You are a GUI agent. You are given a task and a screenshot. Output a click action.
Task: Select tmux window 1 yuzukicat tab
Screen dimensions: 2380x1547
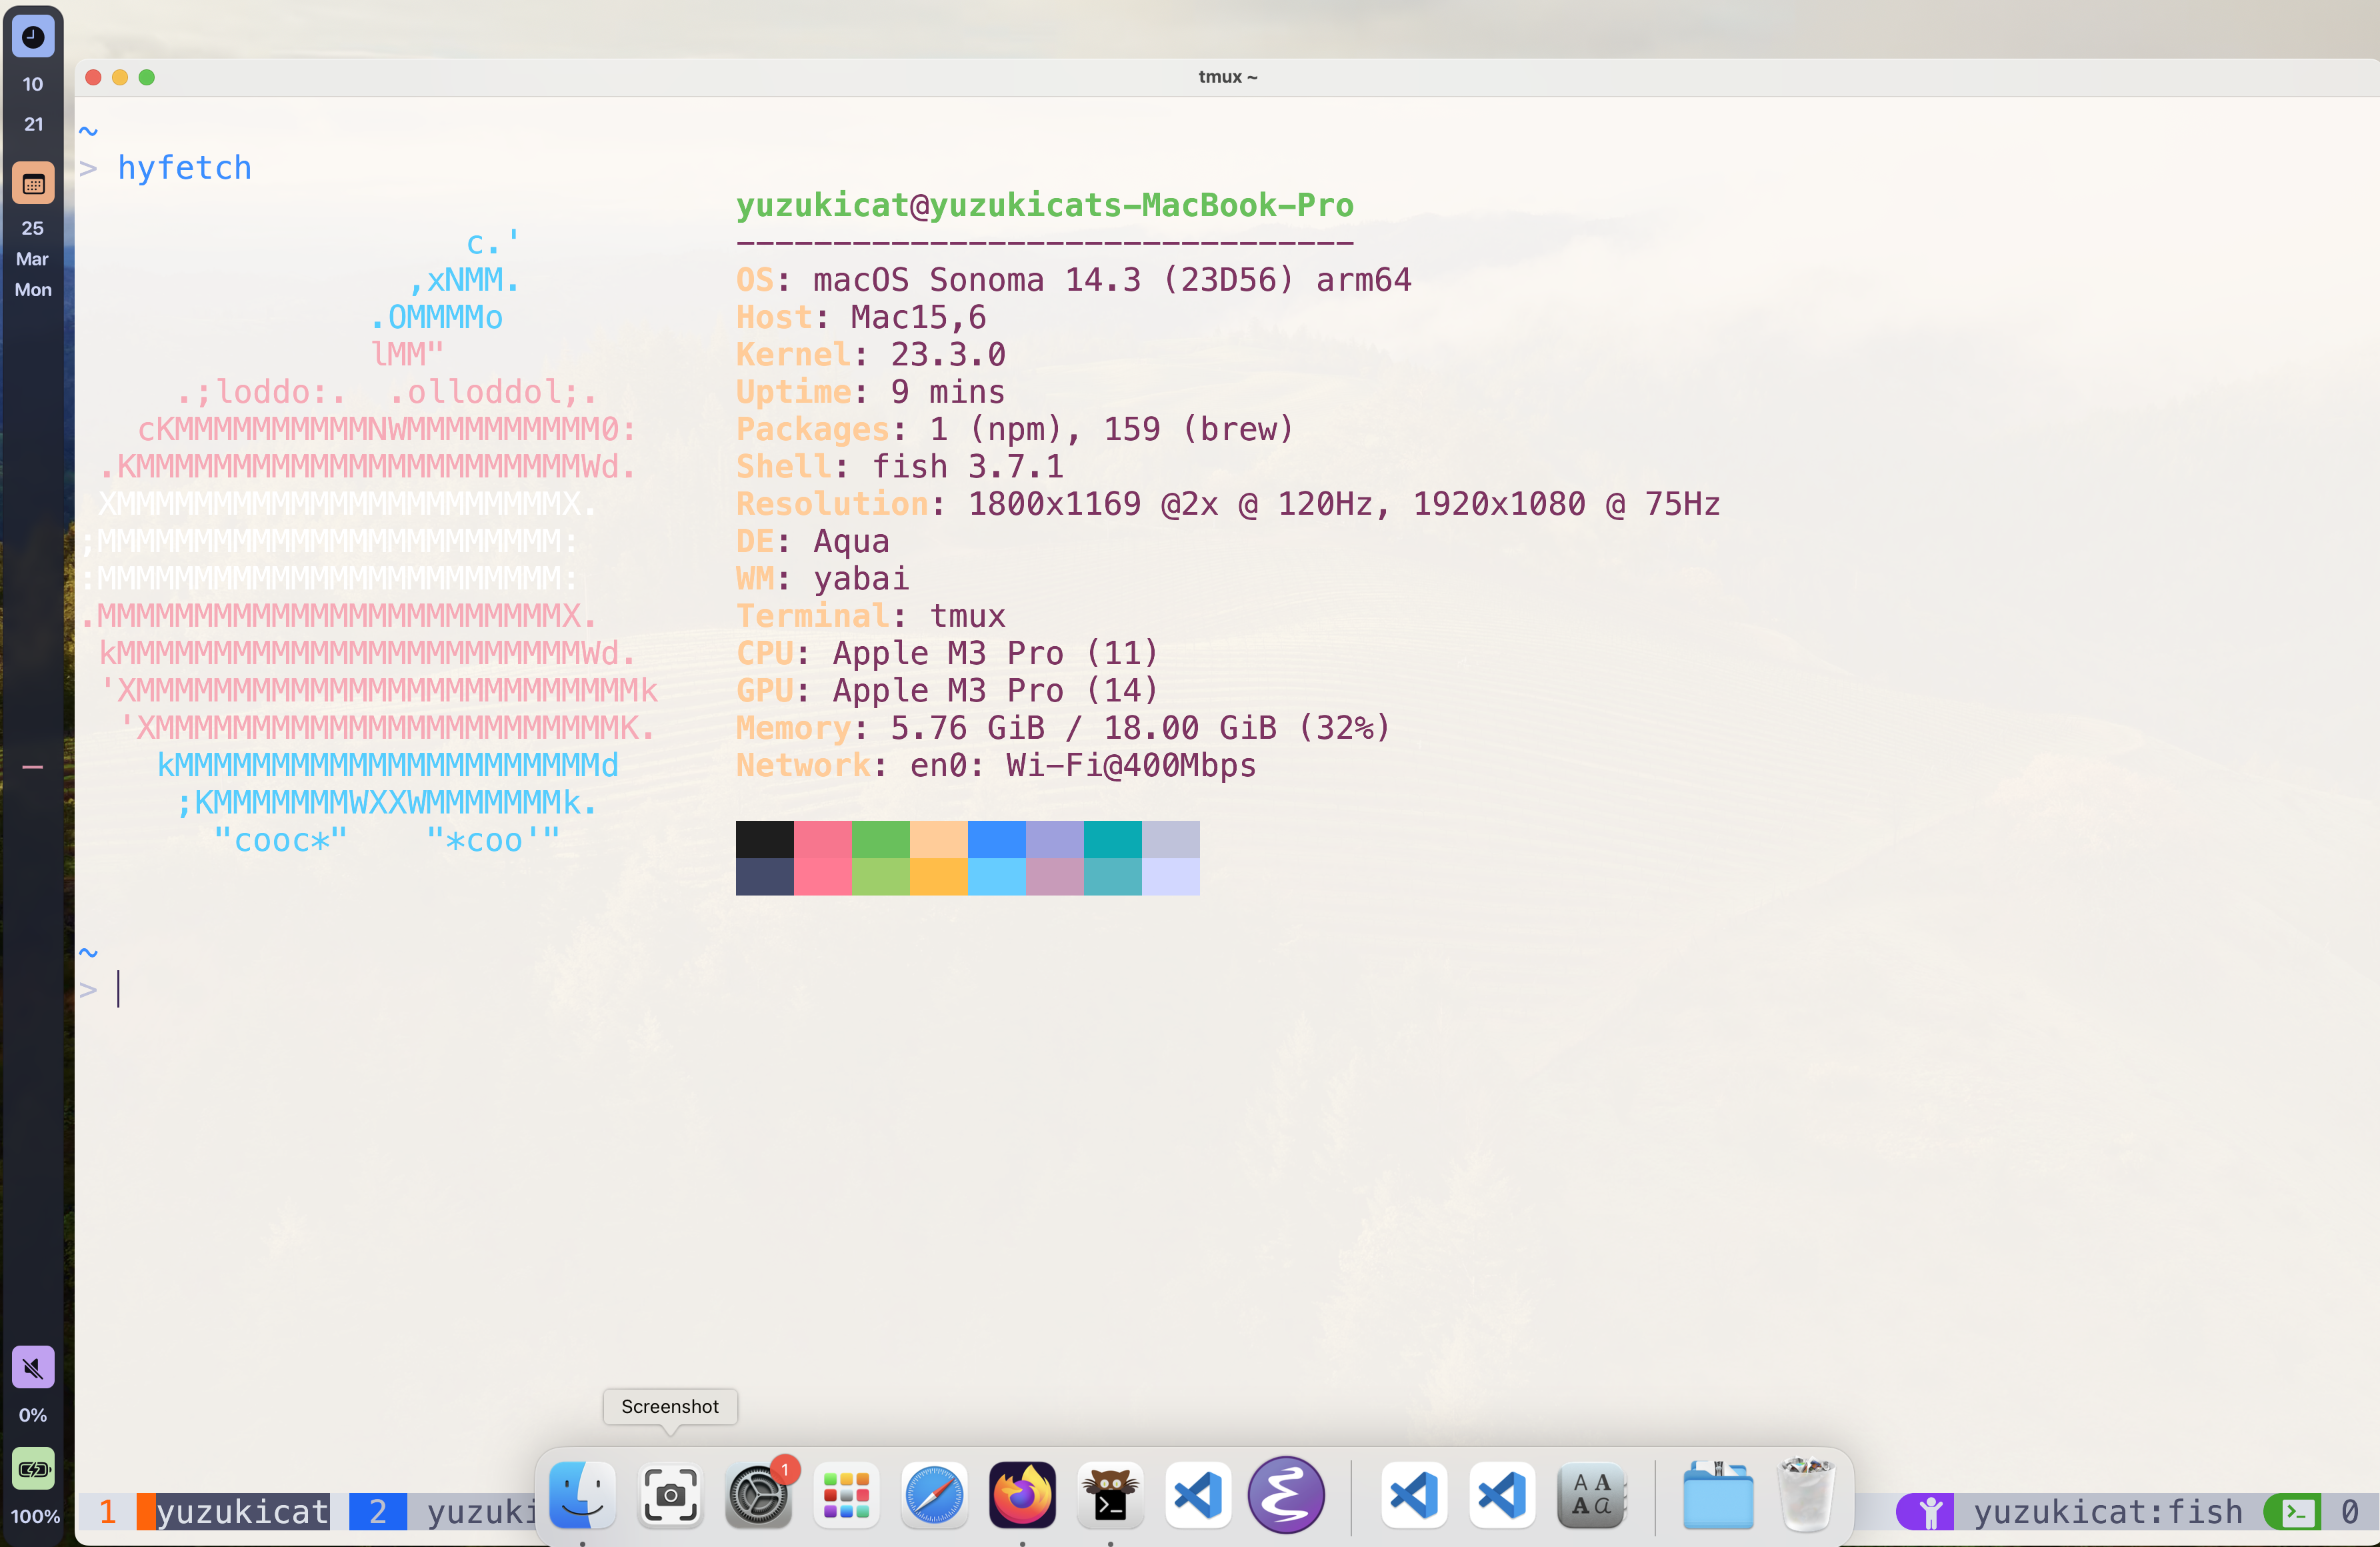242,1510
